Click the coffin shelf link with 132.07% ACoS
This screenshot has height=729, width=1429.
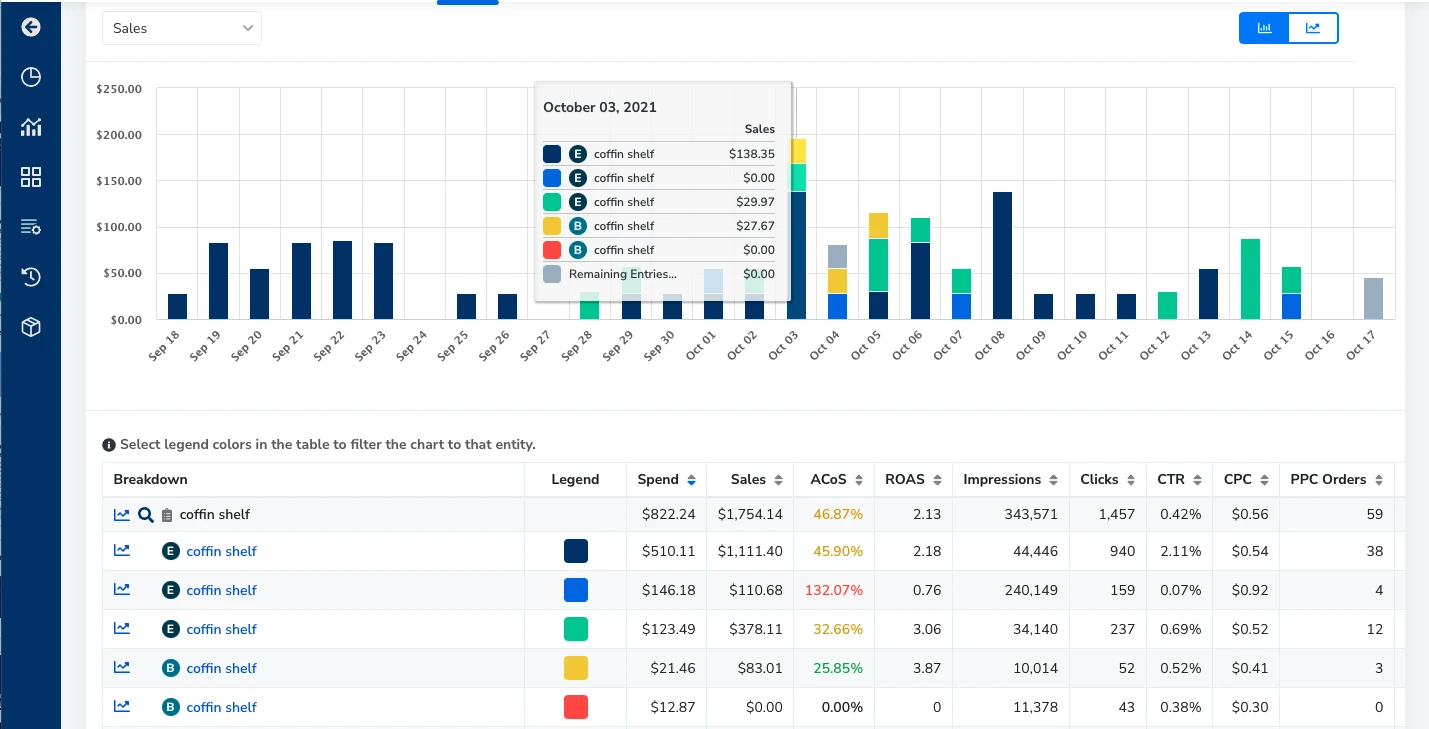point(221,590)
